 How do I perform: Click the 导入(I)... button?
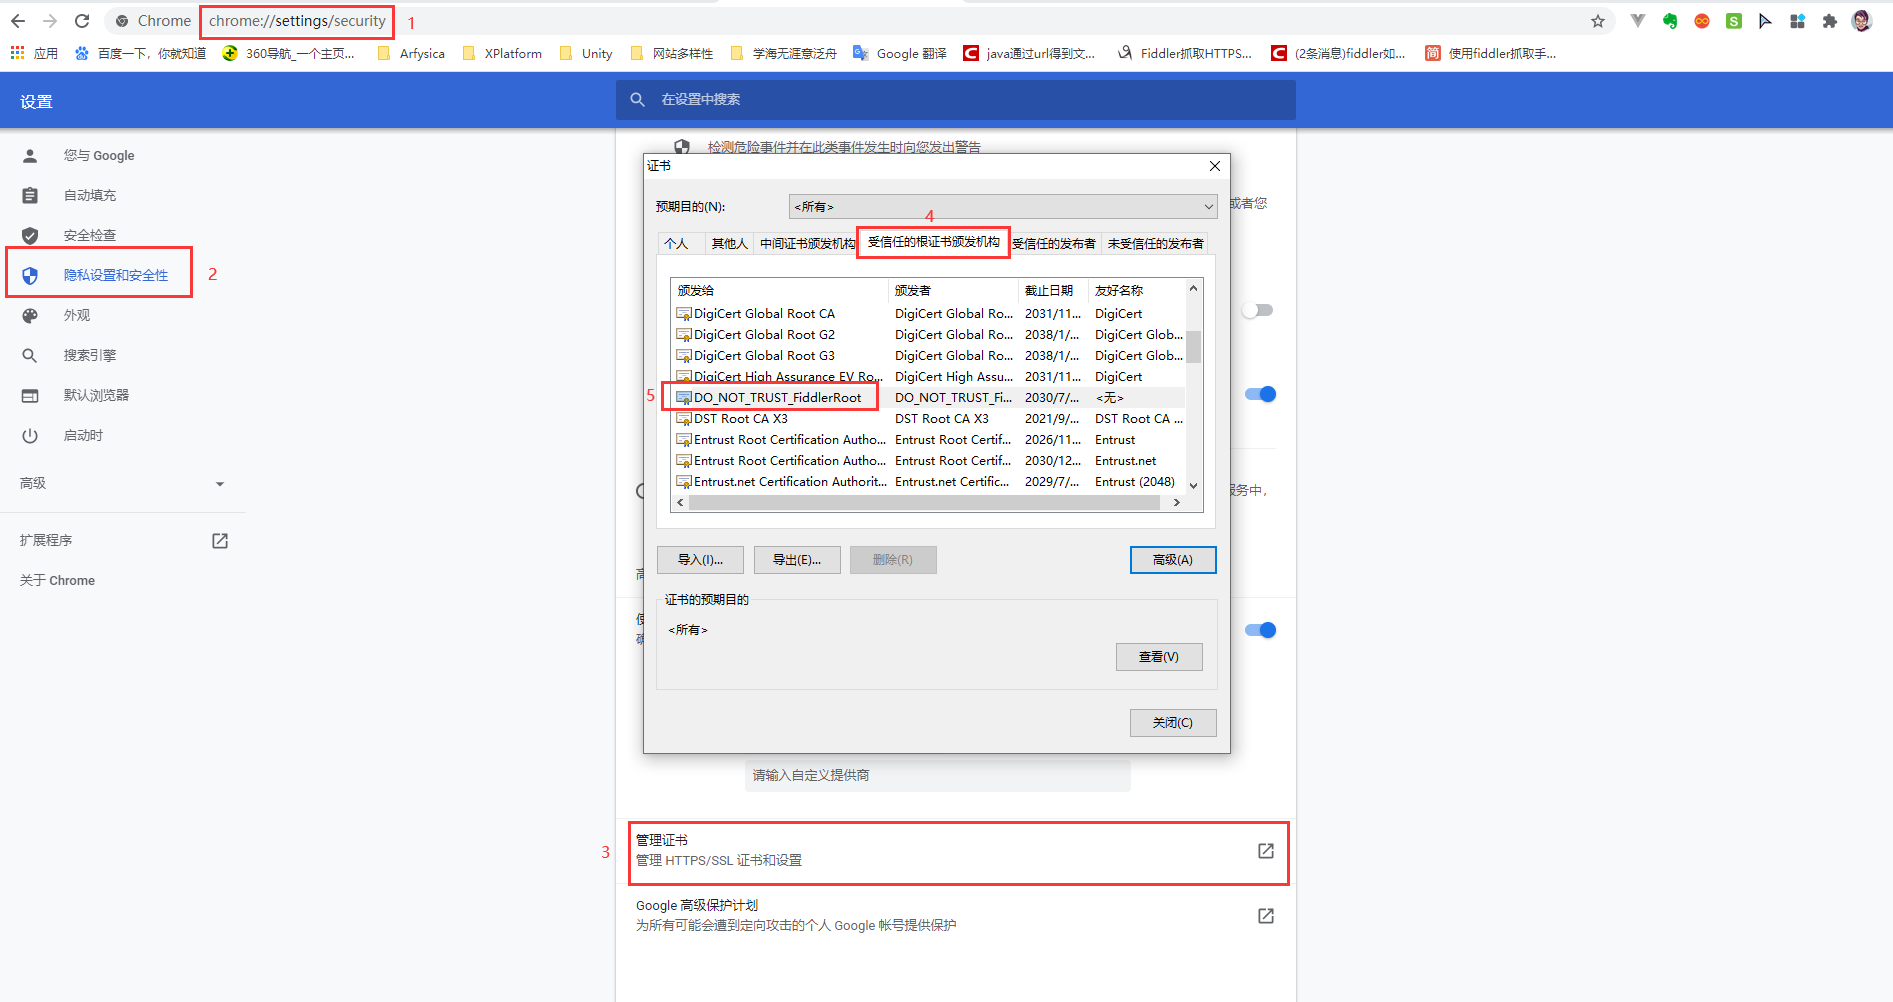[x=700, y=560]
